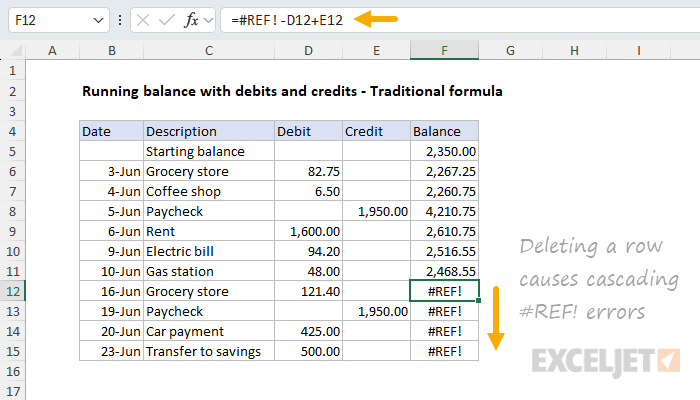This screenshot has height=400, width=700.
Task: Click the balance cell '4,210.75'
Action: (444, 212)
